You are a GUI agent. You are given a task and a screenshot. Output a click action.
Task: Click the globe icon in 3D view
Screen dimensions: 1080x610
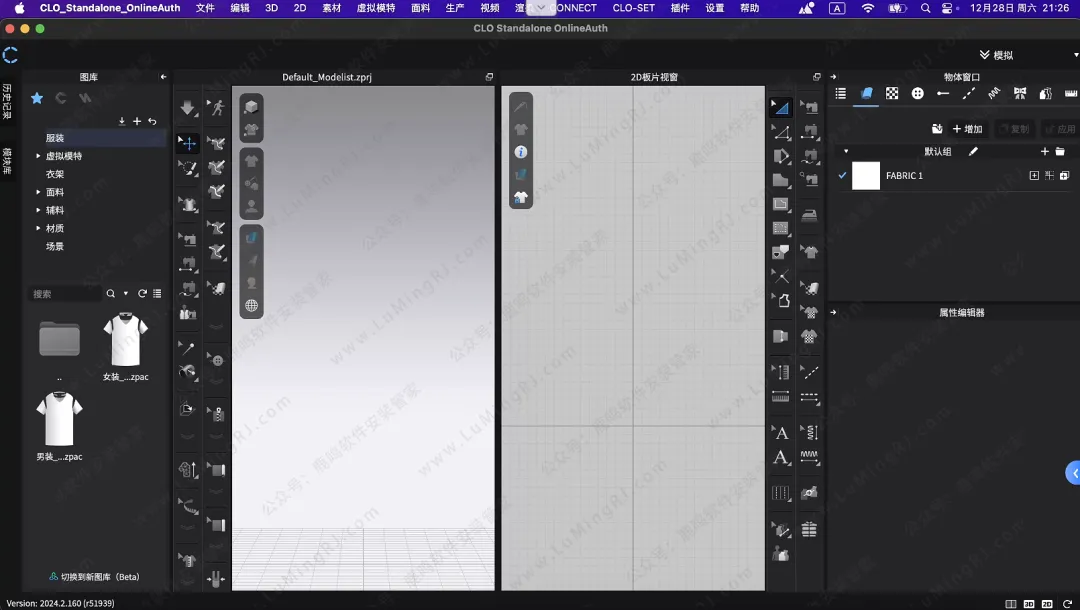coord(252,305)
